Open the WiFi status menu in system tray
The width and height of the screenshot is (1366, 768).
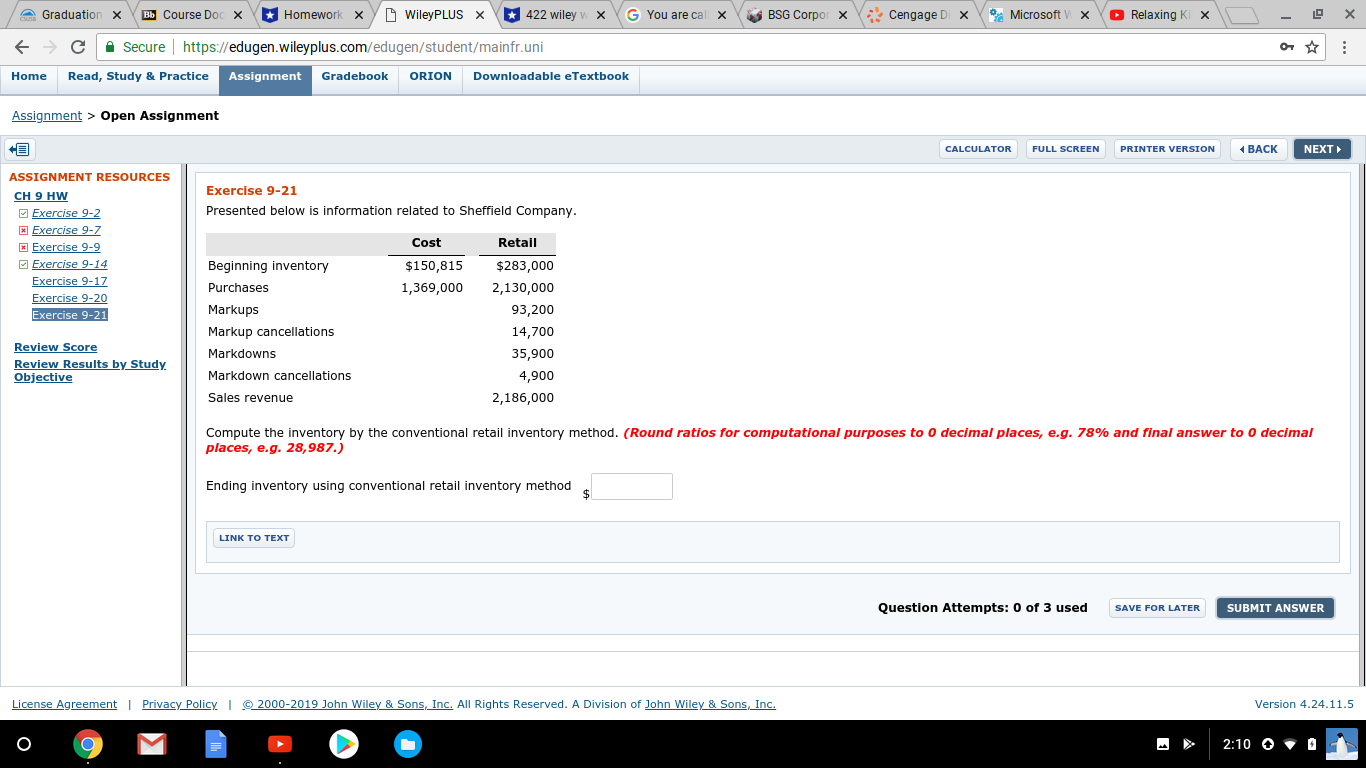[1287, 744]
